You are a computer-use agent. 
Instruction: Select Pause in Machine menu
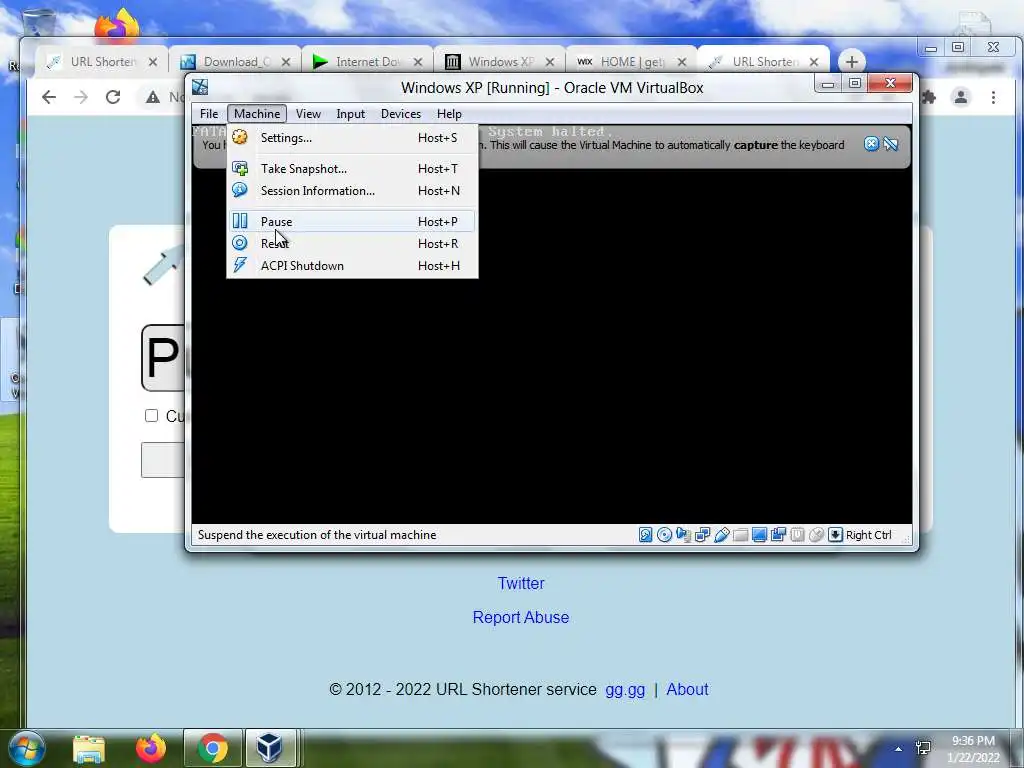point(352,221)
